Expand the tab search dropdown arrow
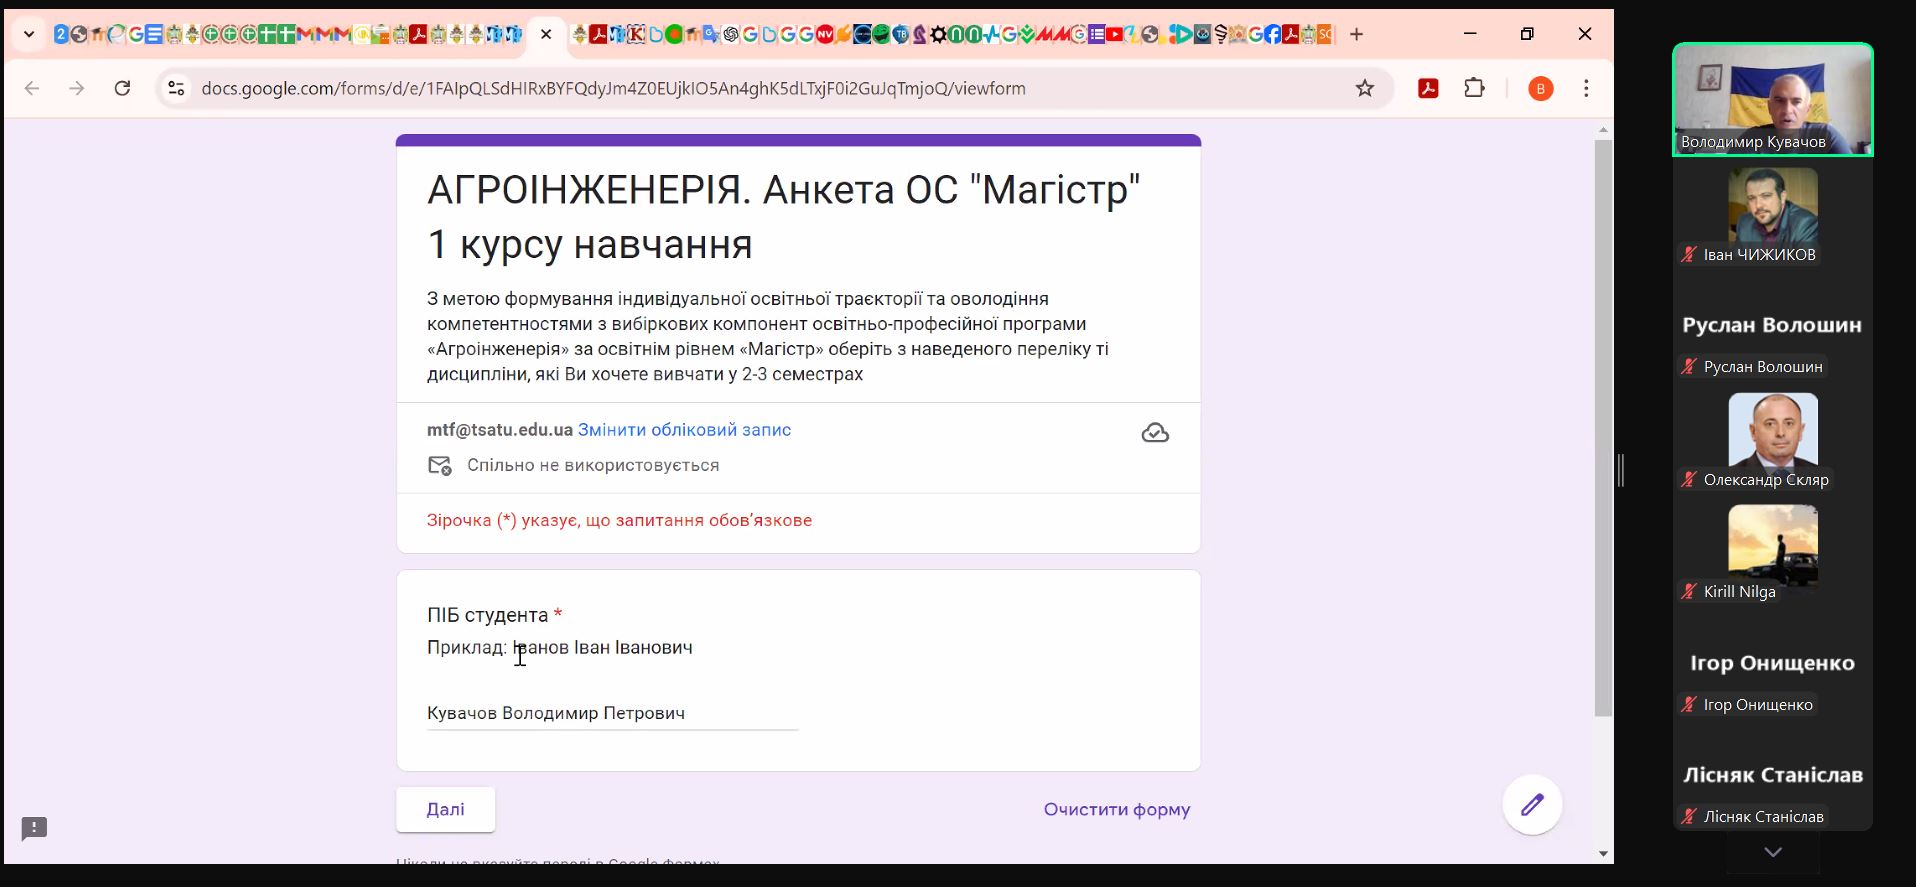This screenshot has width=1916, height=887. 29,34
